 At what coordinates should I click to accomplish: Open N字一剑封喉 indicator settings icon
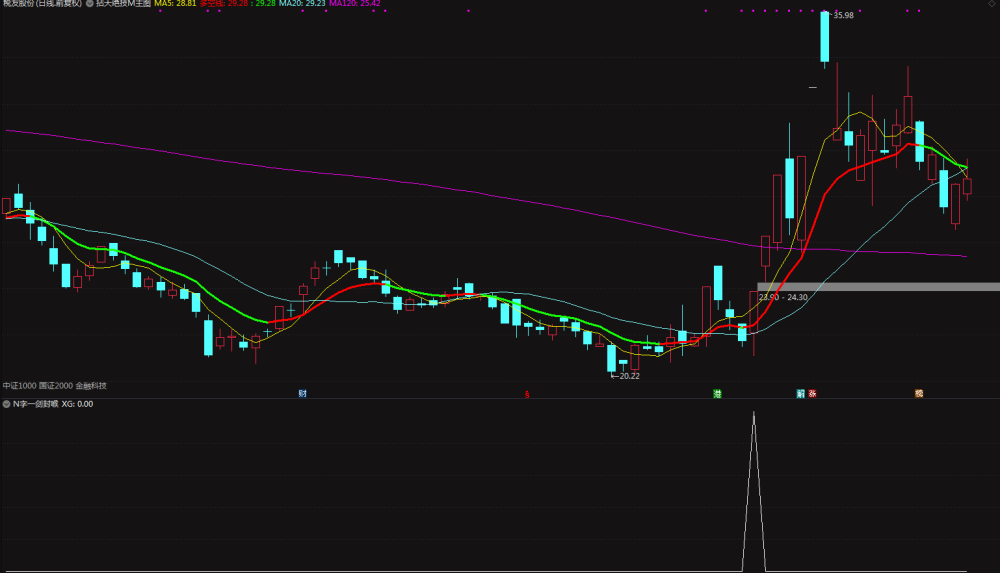pos(6,404)
